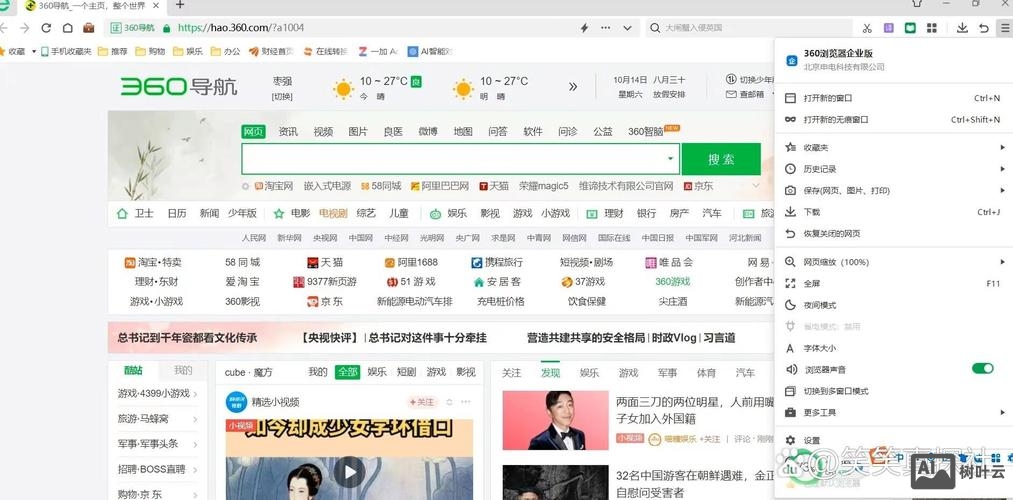Click the 360浏览器企业版 account logo
This screenshot has height=500, width=1013.
coord(791,60)
